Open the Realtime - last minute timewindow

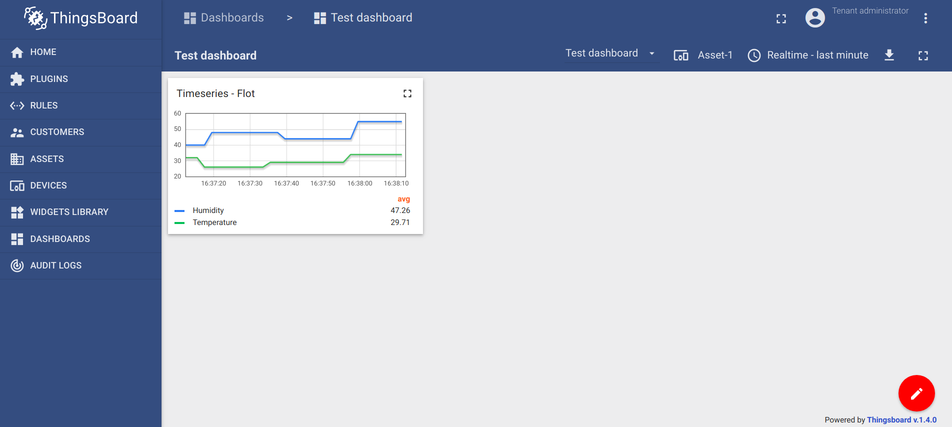[808, 55]
